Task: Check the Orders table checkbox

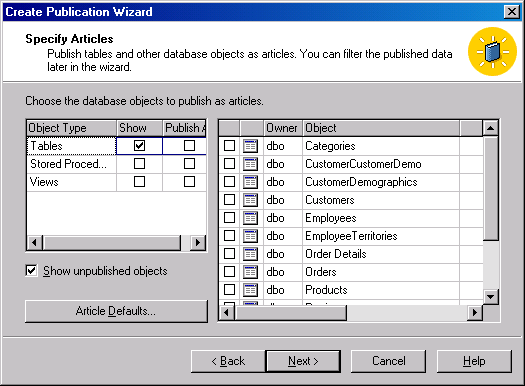Action: click(229, 272)
